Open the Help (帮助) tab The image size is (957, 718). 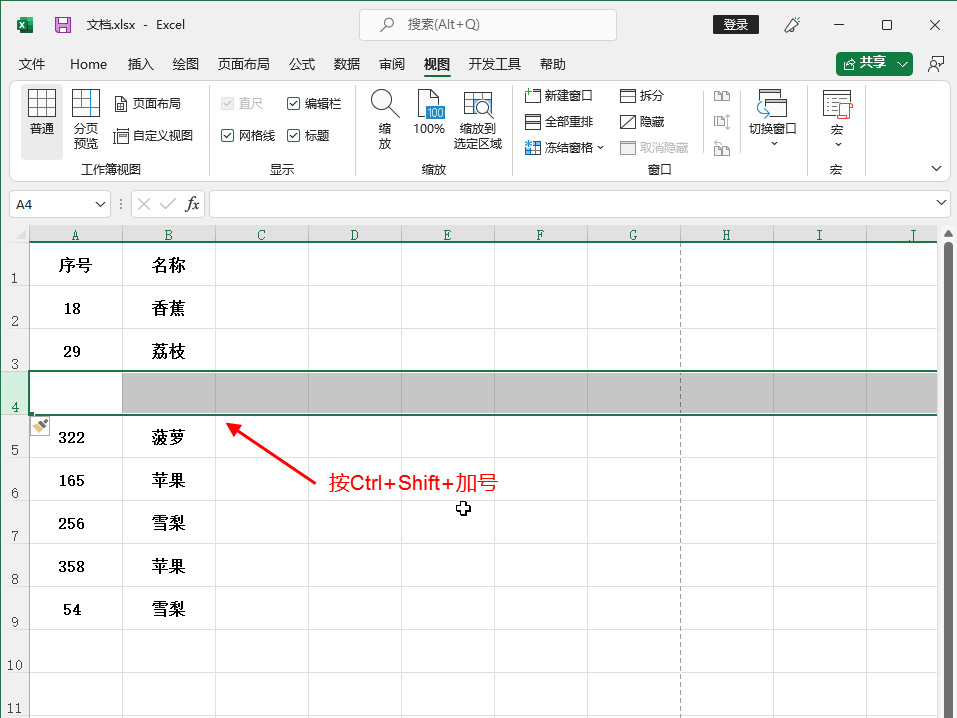click(552, 64)
